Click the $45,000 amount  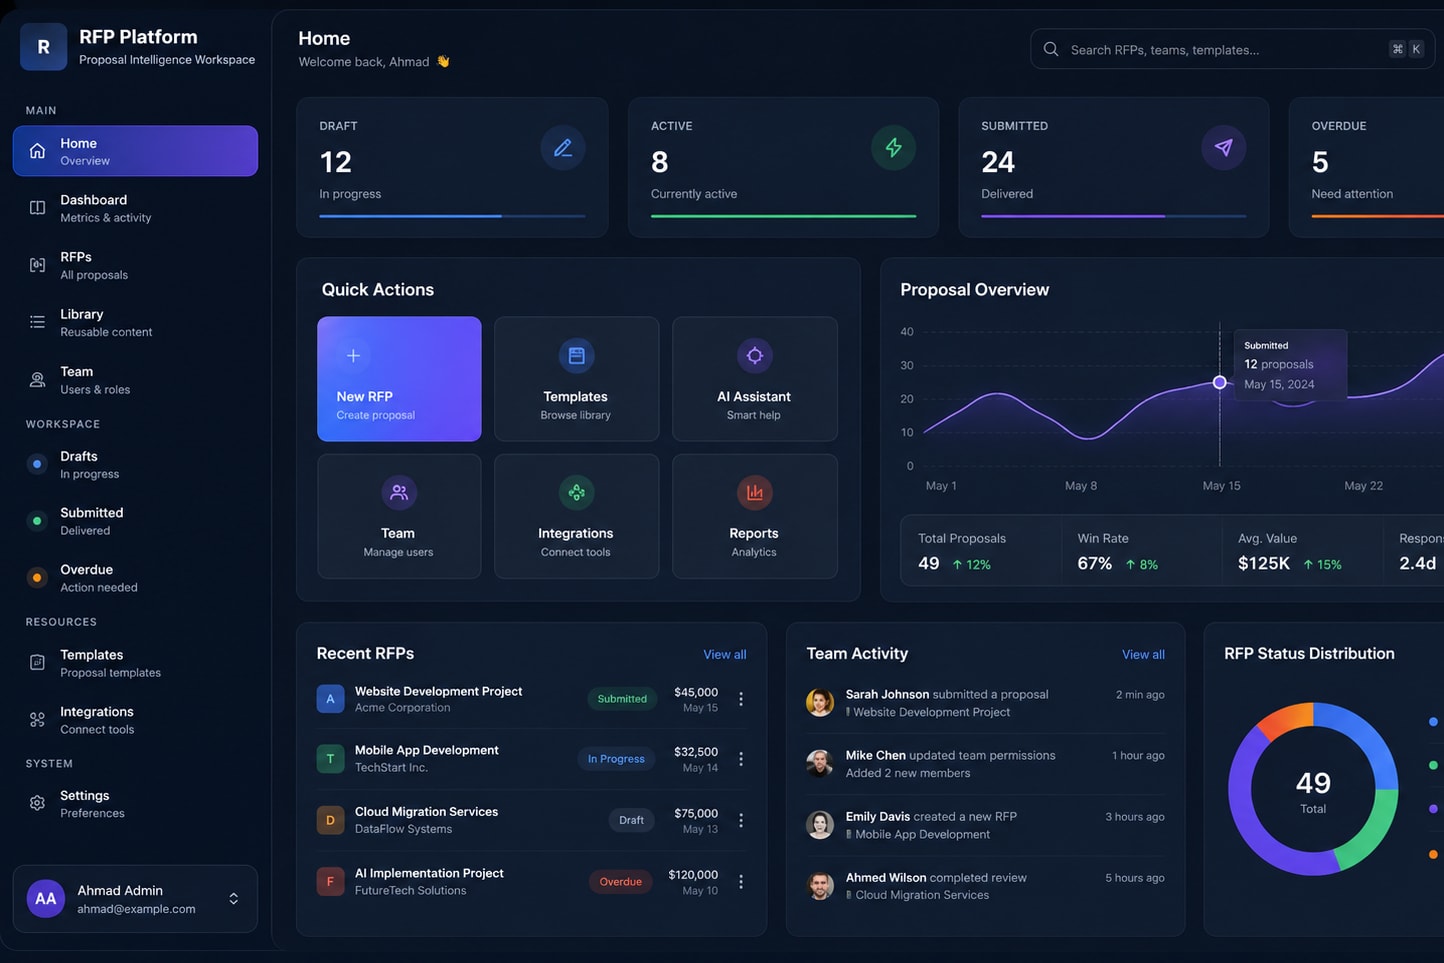(696, 692)
